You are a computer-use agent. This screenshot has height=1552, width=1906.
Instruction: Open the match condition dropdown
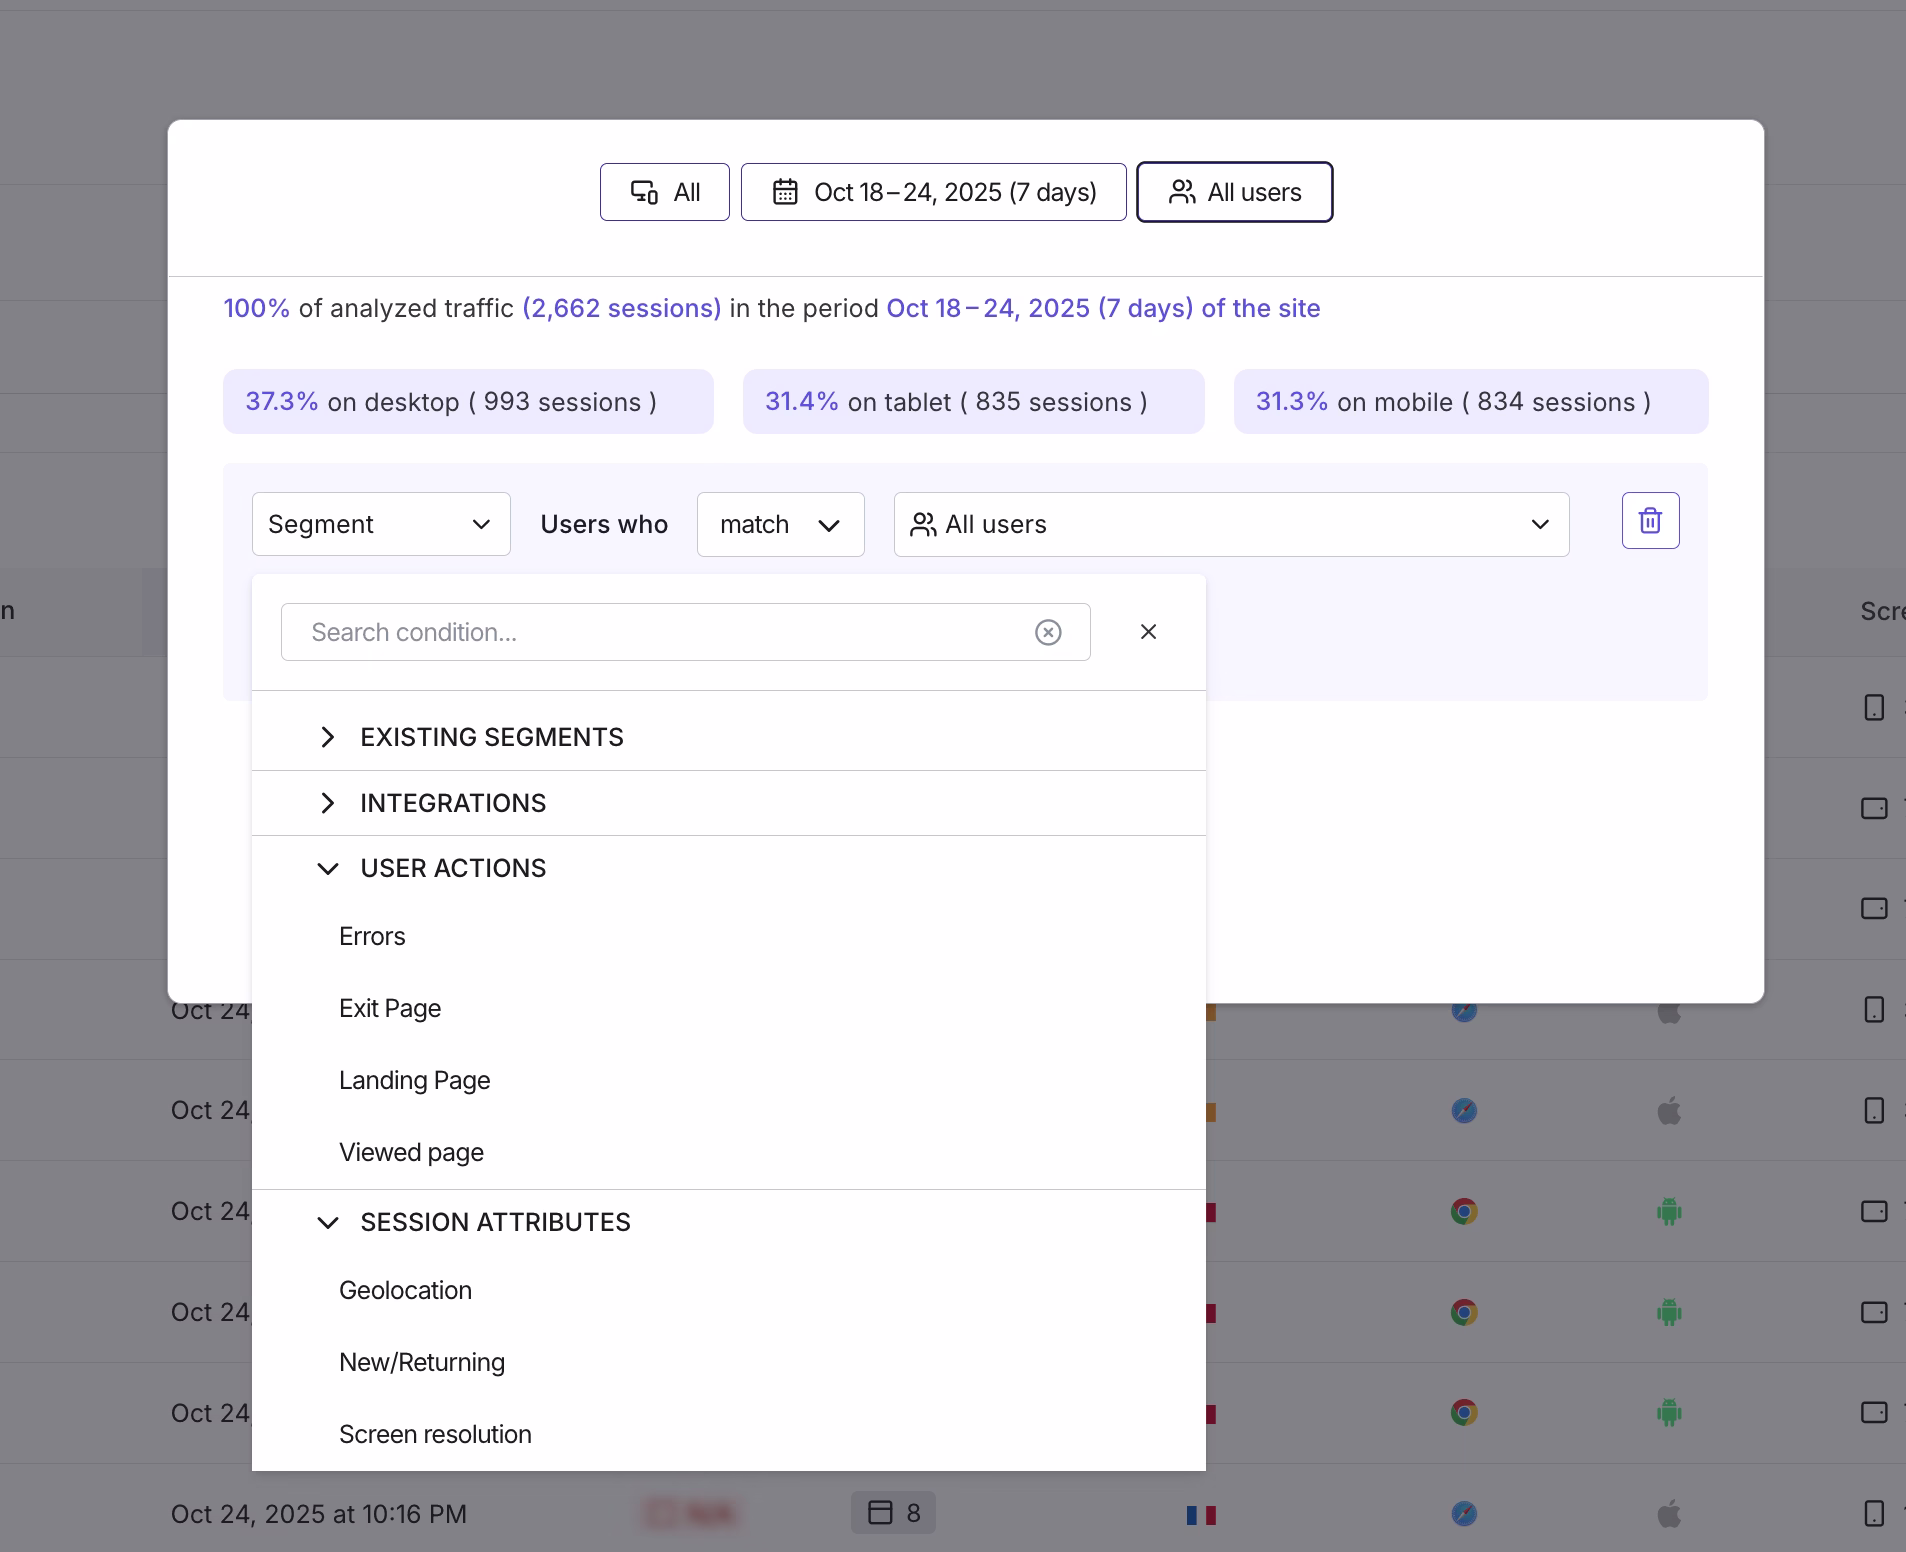coord(779,524)
